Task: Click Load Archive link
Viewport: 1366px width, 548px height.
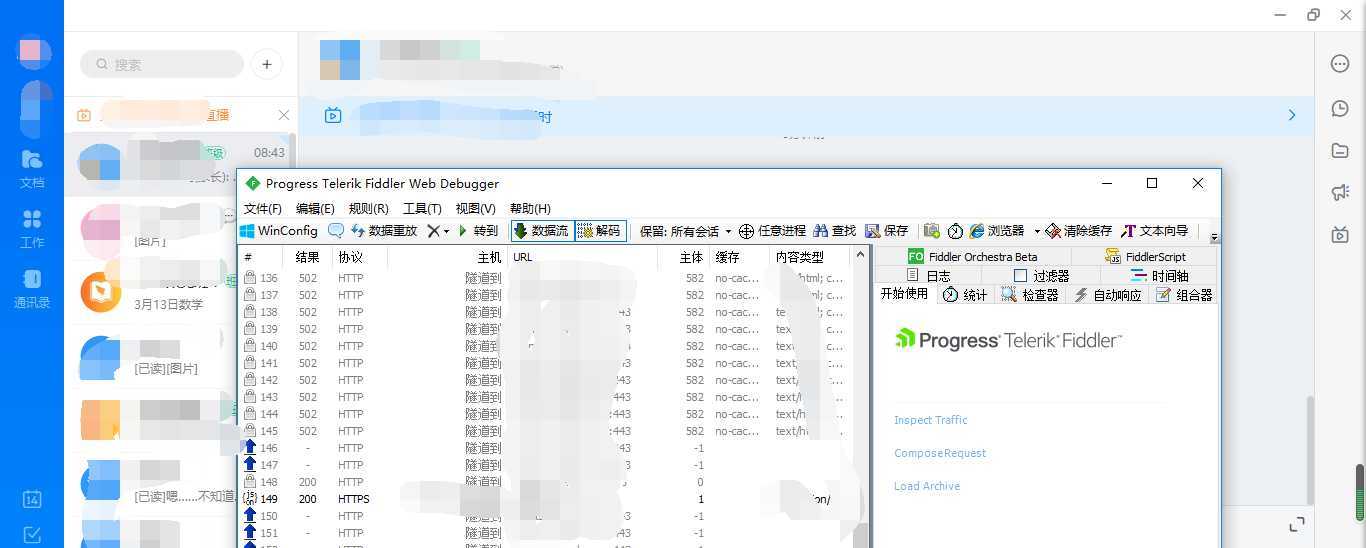Action: click(x=927, y=486)
